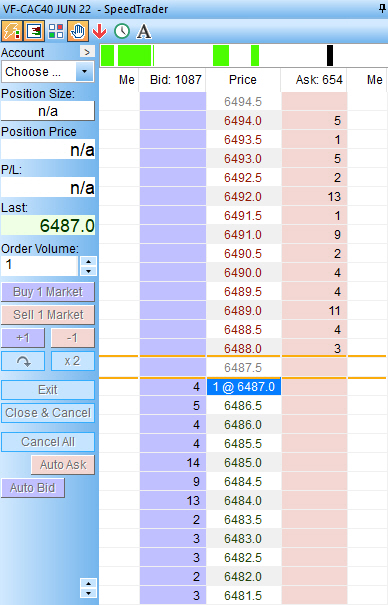
Task: Click the Last price 6487.0 field
Action: pos(48,225)
